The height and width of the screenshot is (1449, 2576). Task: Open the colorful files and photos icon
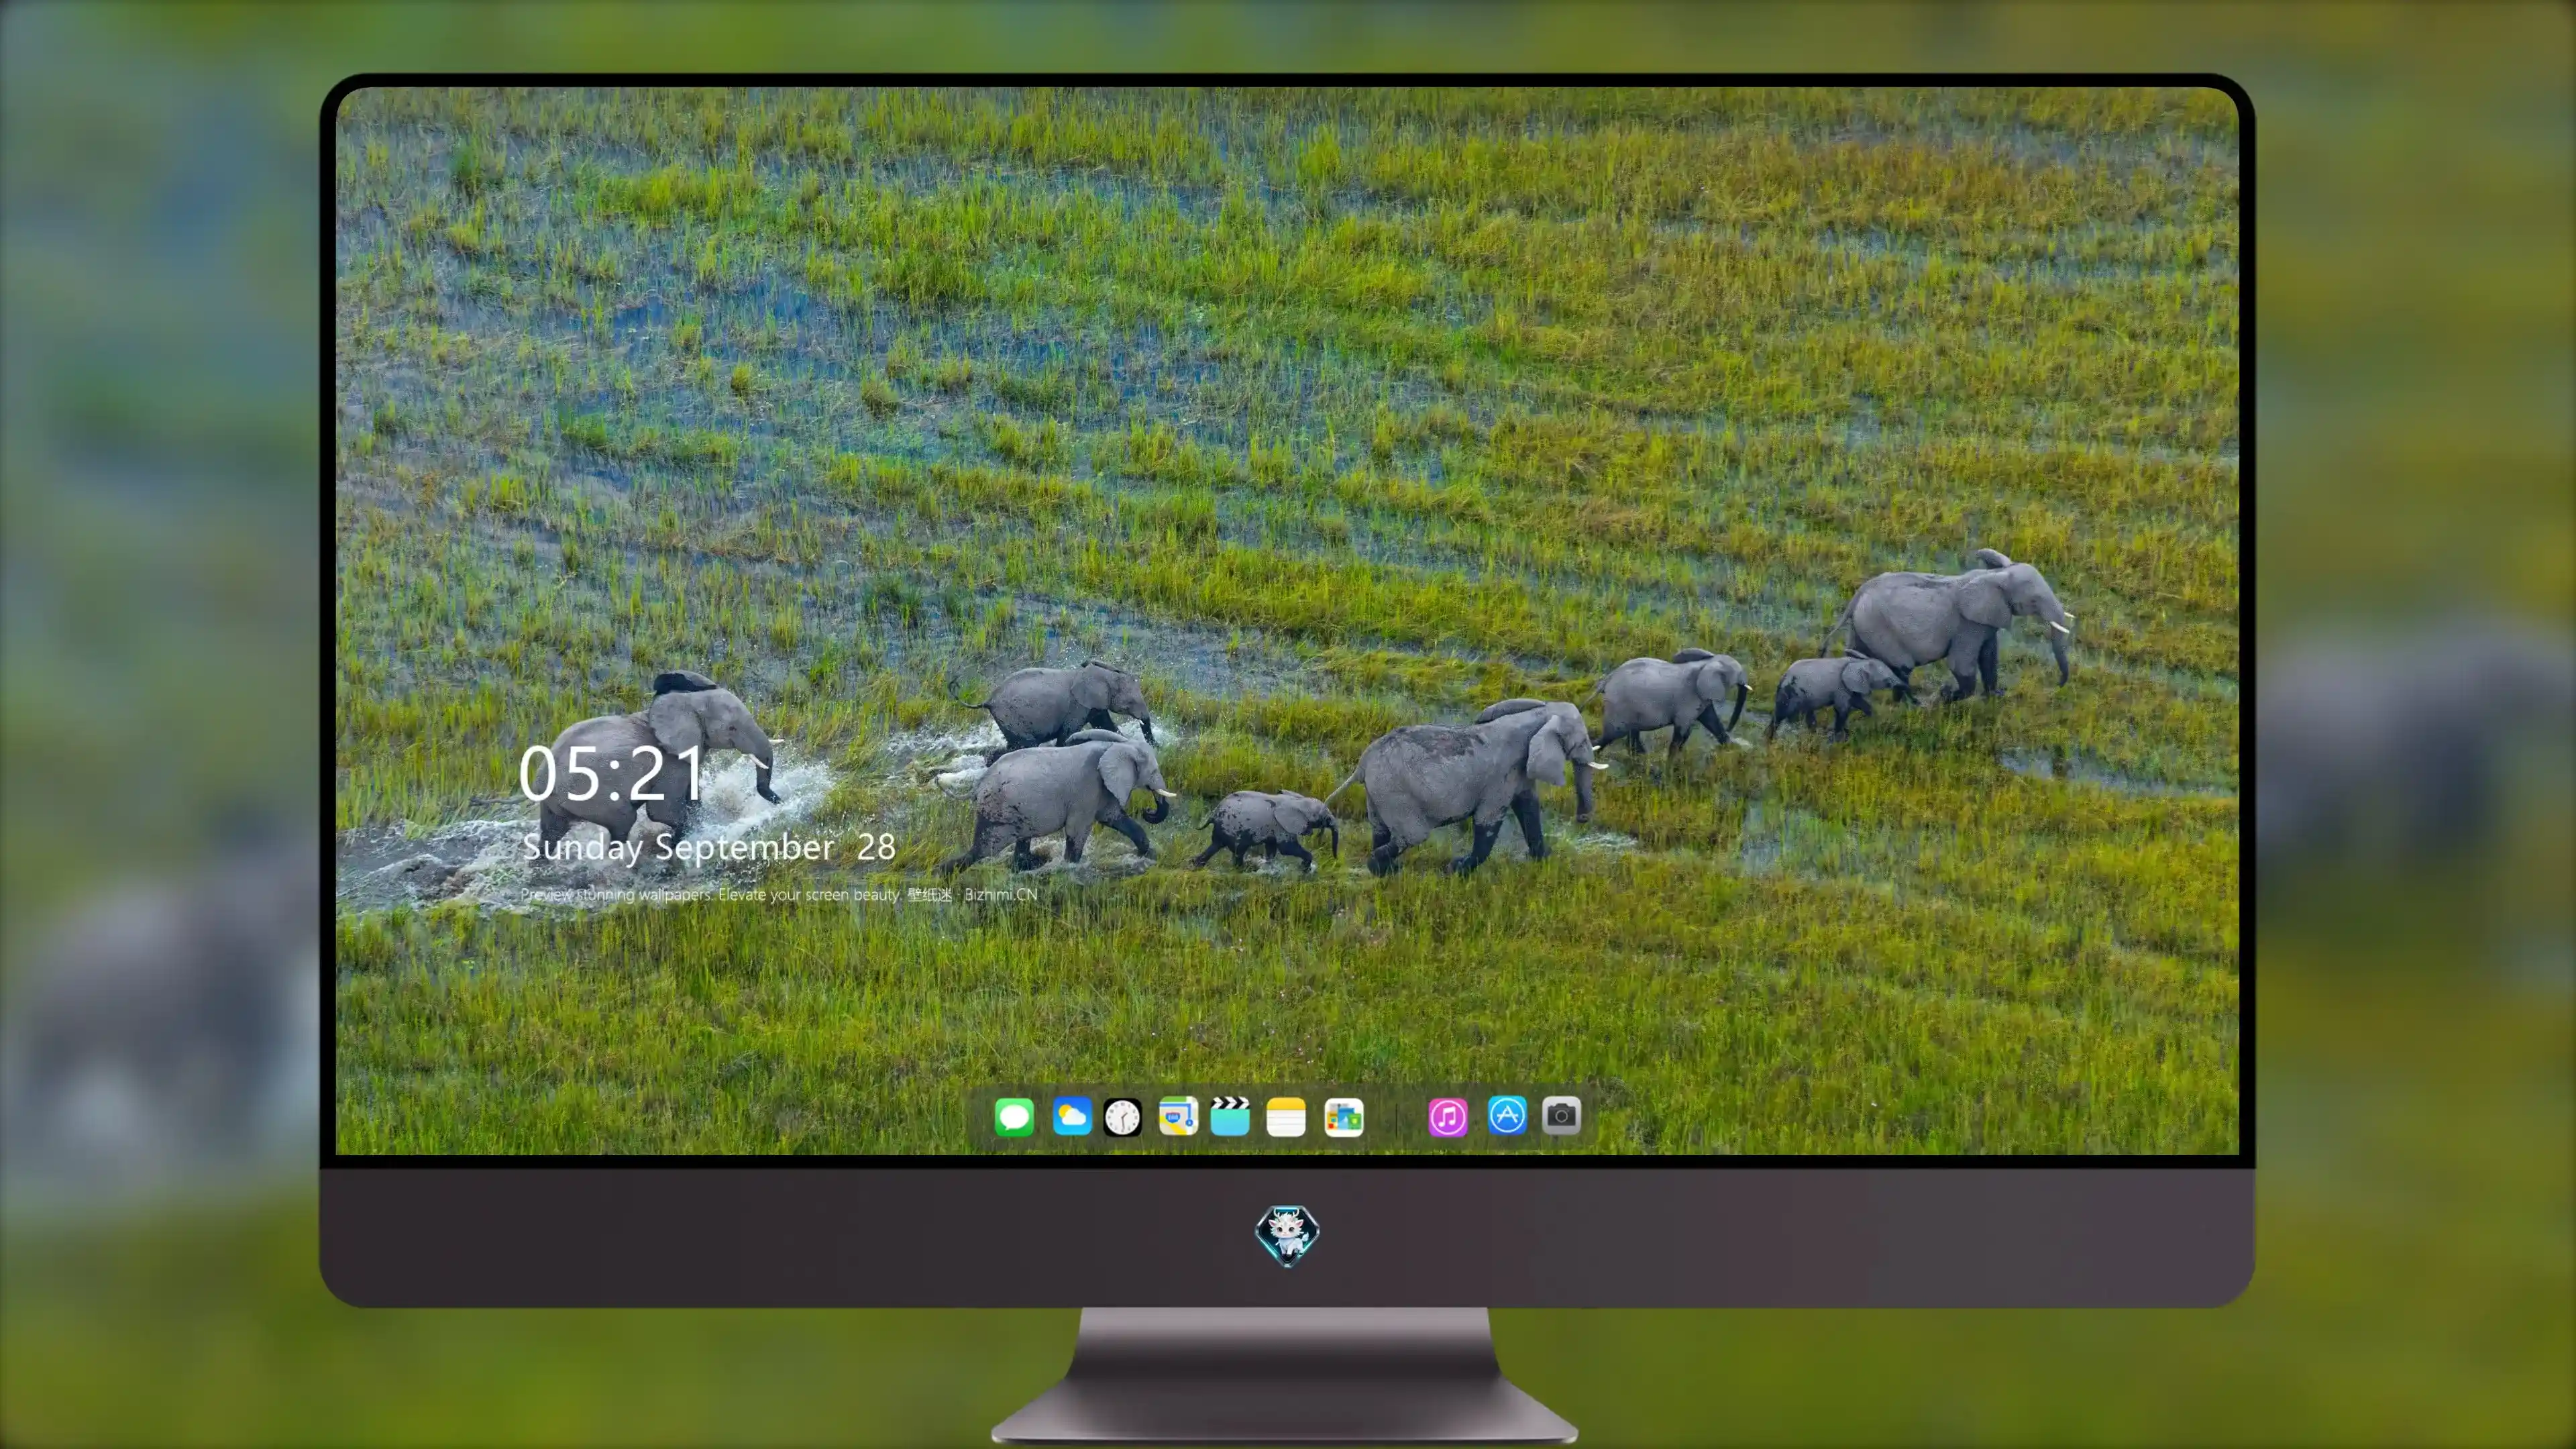click(1344, 1117)
